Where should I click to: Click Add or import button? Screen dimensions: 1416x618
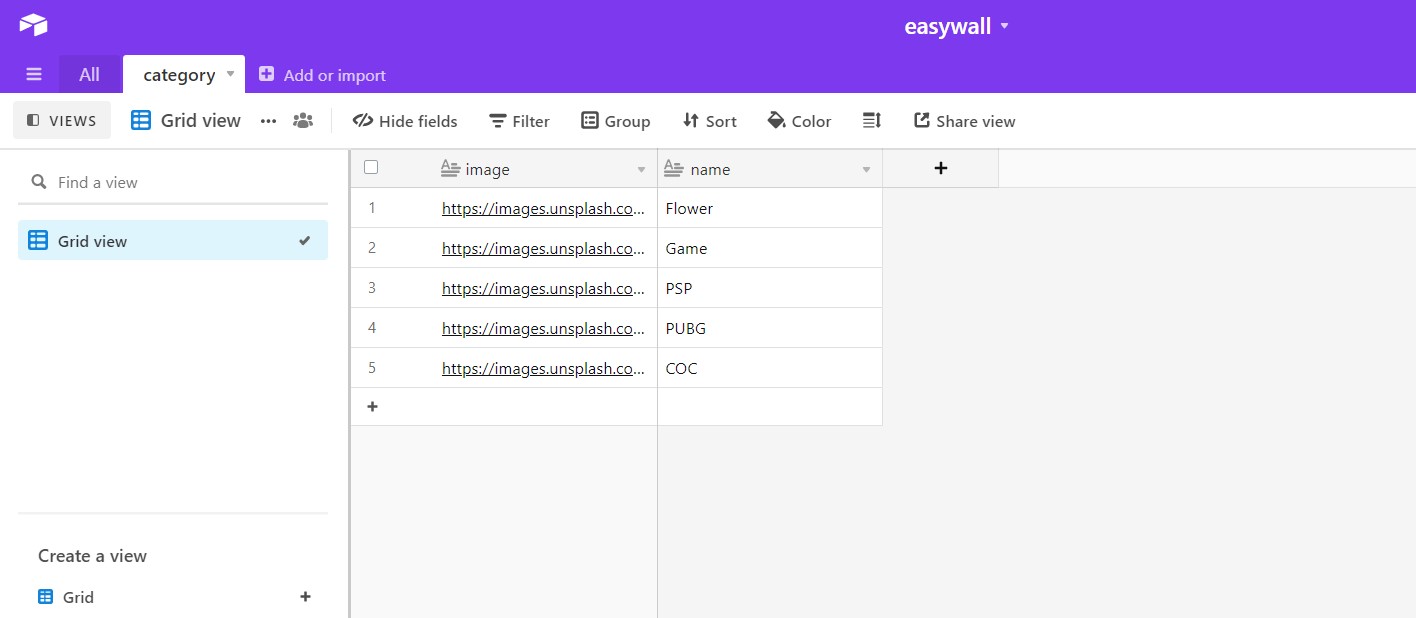[322, 75]
